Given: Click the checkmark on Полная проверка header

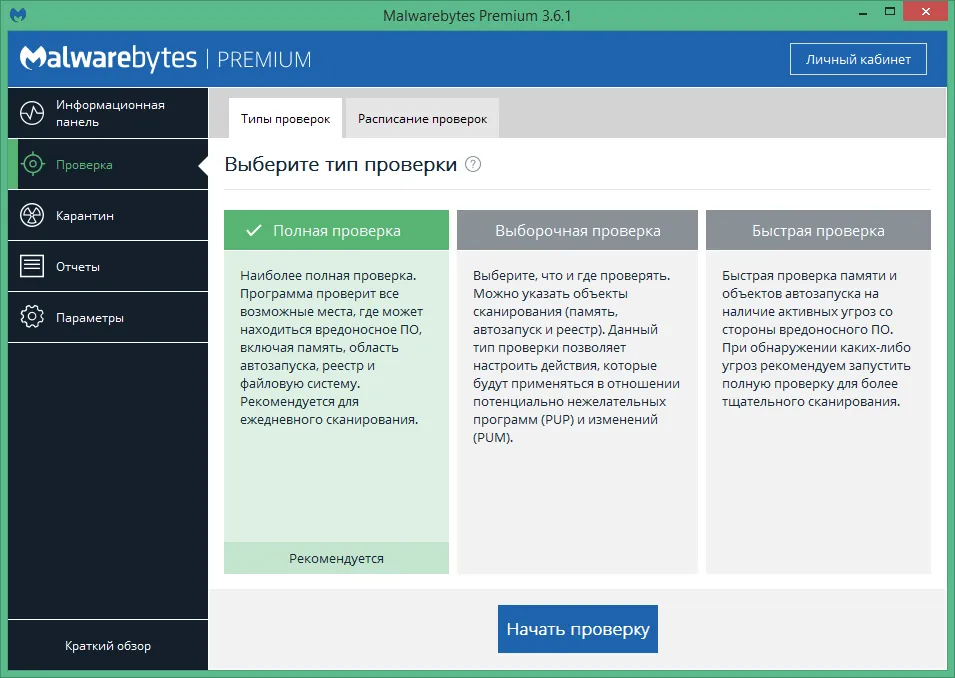Looking at the screenshot, I should [x=253, y=230].
